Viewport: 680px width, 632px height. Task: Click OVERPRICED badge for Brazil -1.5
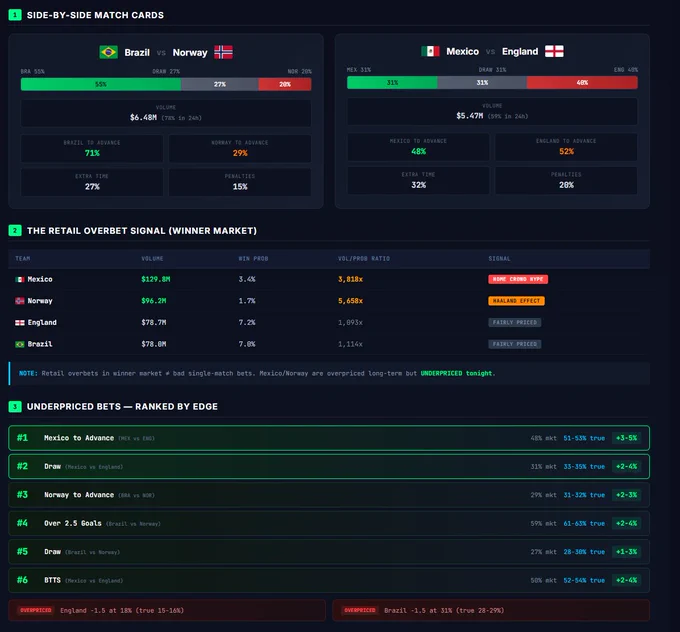click(x=360, y=610)
